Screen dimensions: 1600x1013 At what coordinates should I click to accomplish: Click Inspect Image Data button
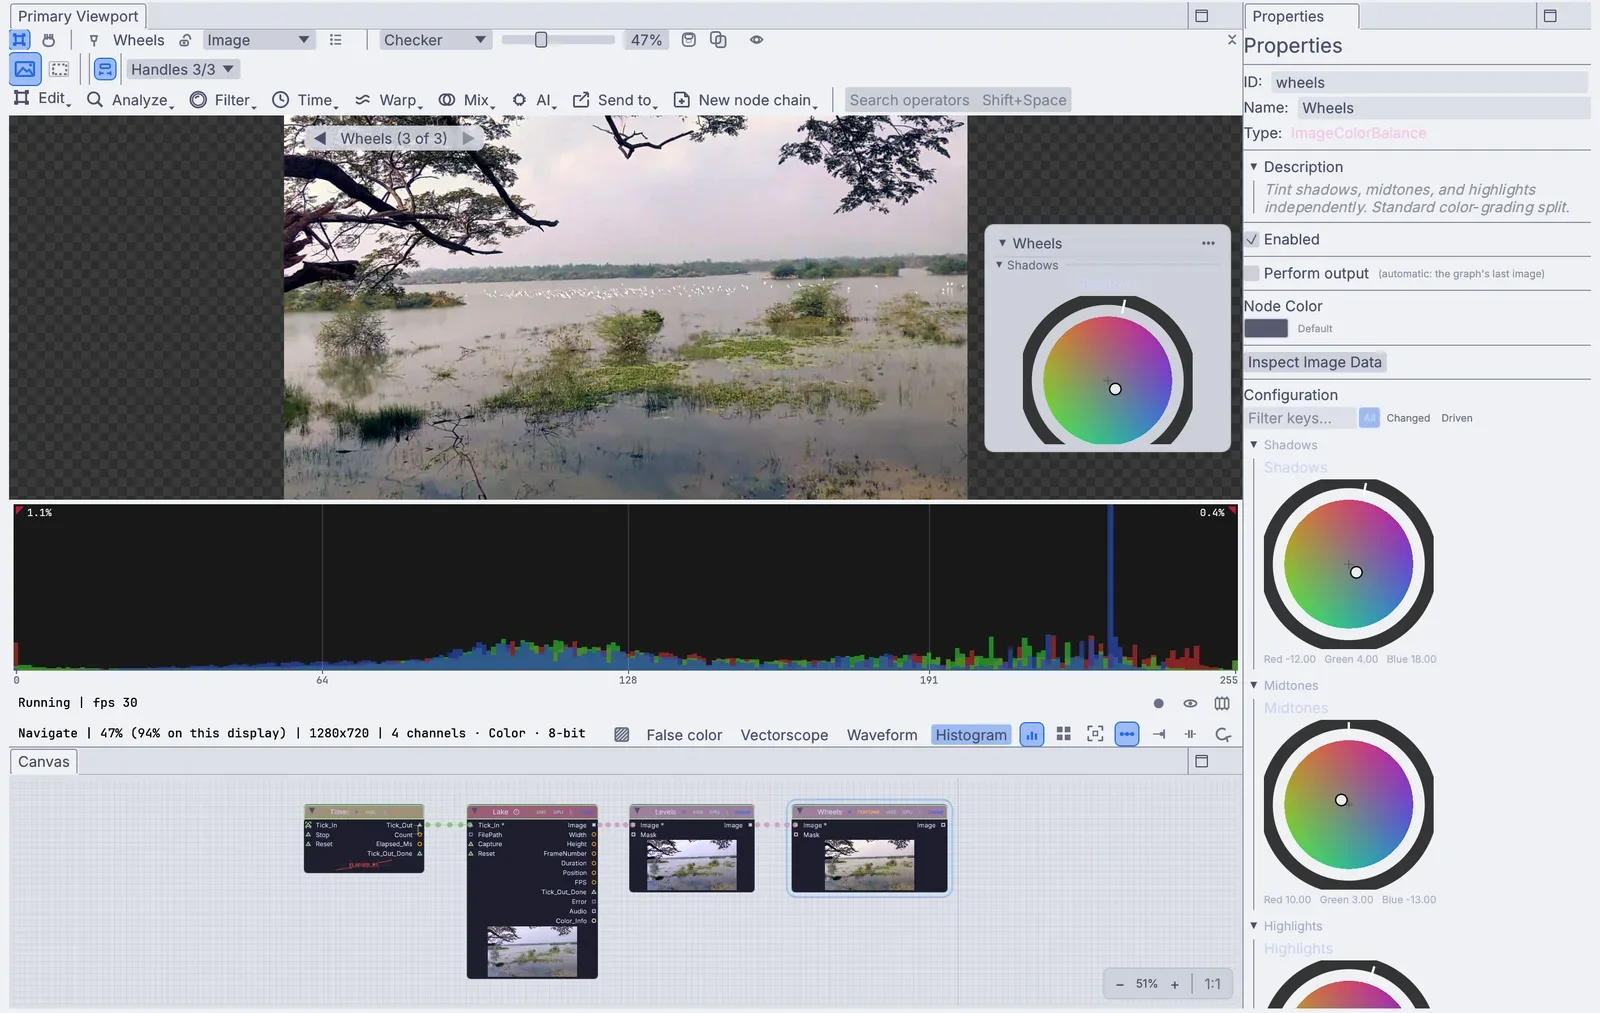coord(1315,363)
